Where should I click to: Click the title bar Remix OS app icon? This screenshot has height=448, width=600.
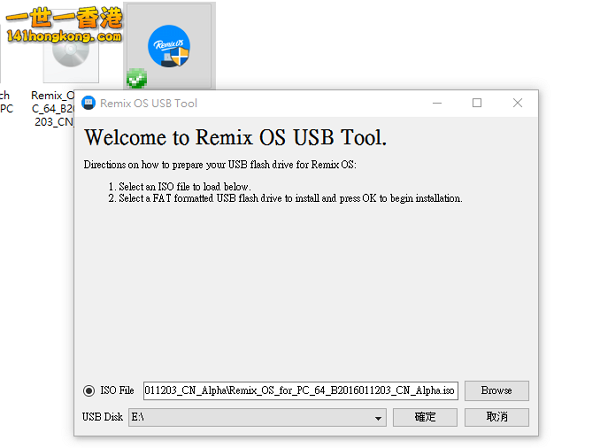[x=89, y=103]
